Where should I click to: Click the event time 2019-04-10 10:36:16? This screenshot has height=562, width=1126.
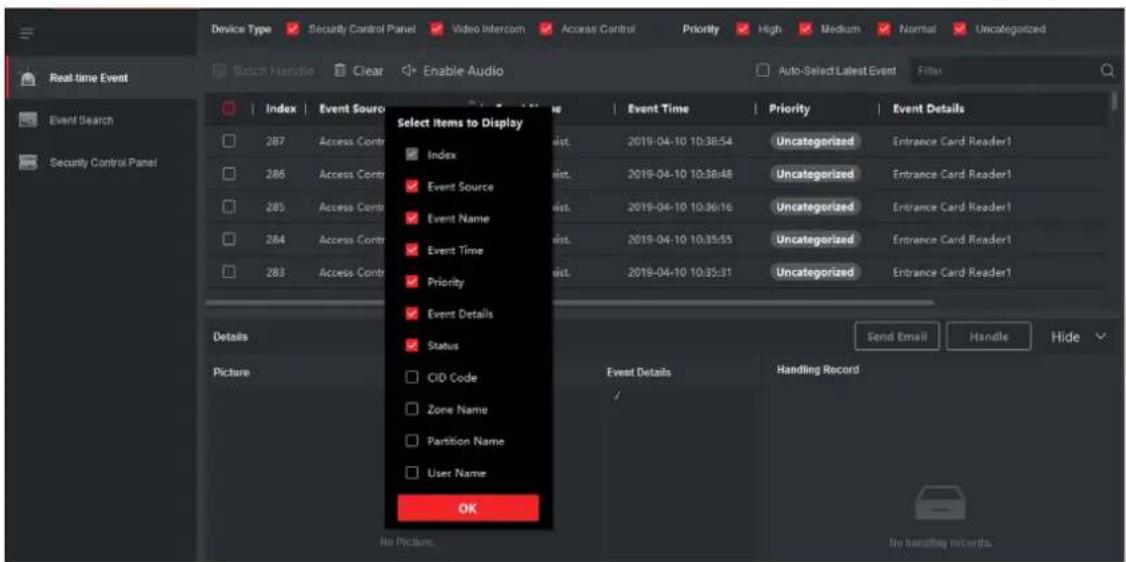tap(679, 207)
